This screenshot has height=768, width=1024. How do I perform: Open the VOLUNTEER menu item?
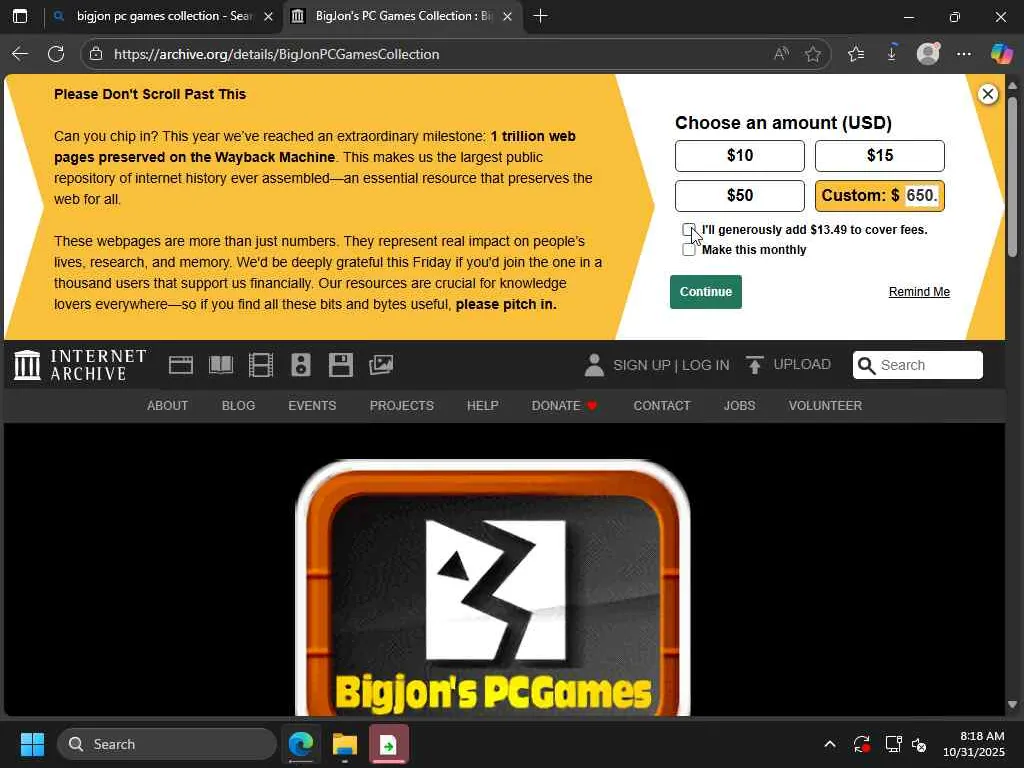click(825, 406)
